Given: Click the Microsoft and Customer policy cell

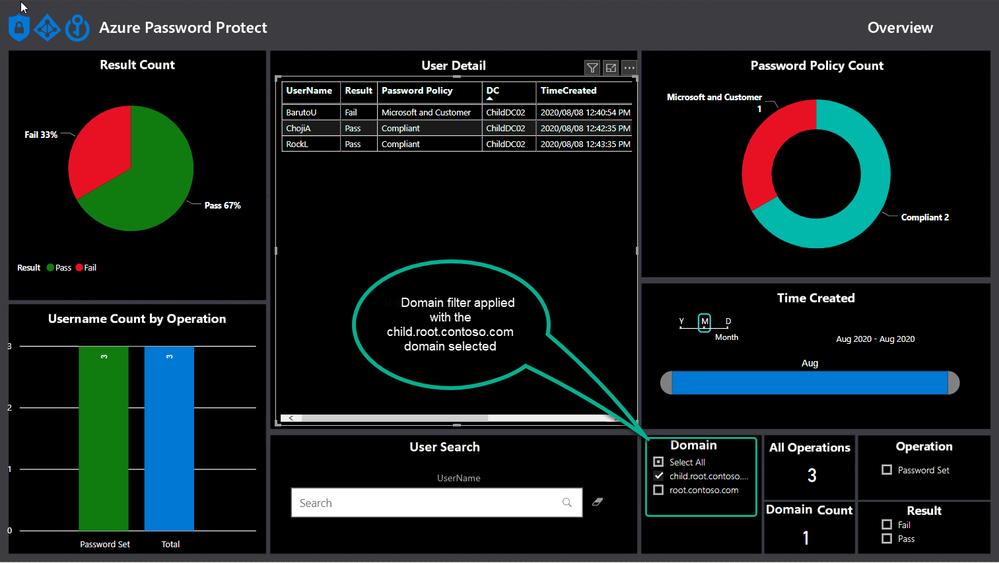Looking at the screenshot, I should [x=429, y=112].
